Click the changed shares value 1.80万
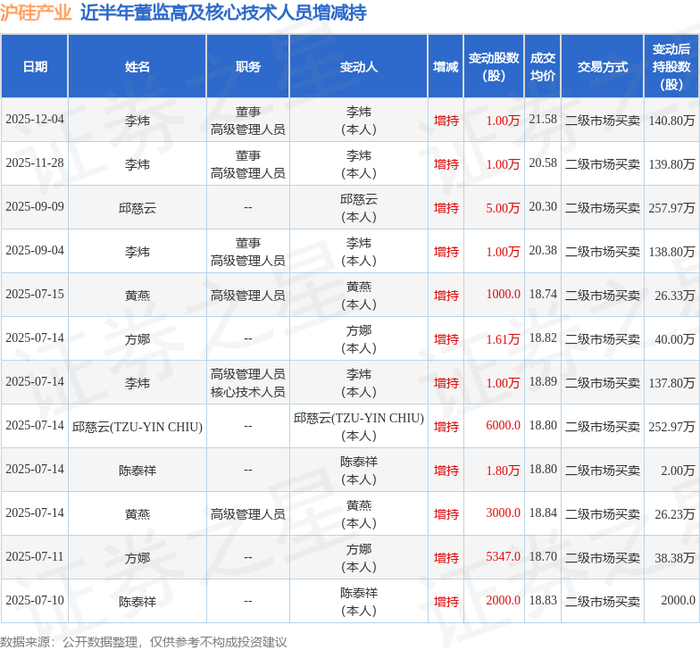 point(503,471)
